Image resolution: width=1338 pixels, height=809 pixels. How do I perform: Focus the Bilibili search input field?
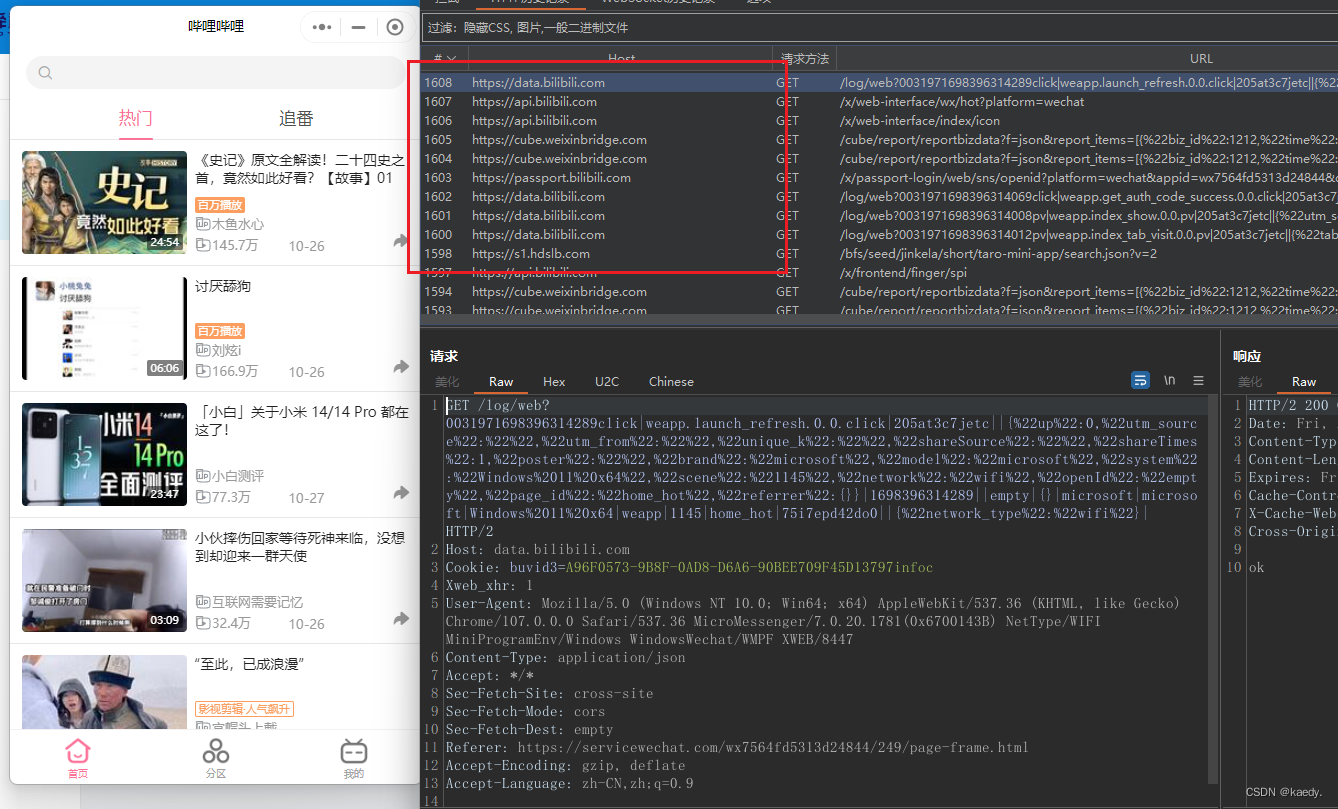216,73
